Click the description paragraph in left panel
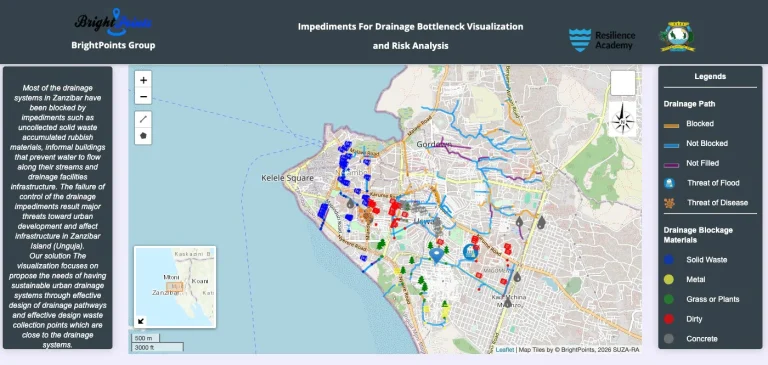Viewport: 768px width, 365px height. pos(58,216)
